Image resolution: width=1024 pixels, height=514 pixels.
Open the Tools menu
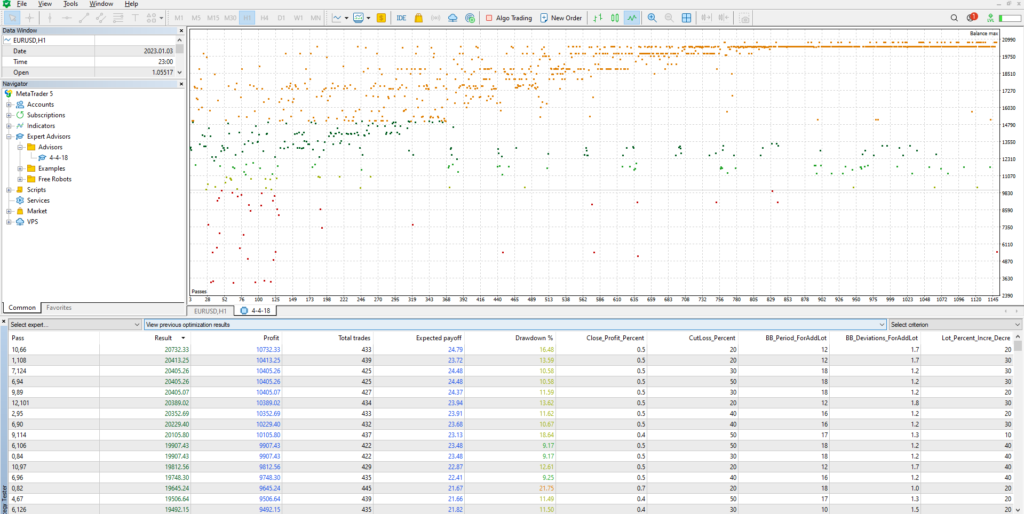[x=70, y=4]
